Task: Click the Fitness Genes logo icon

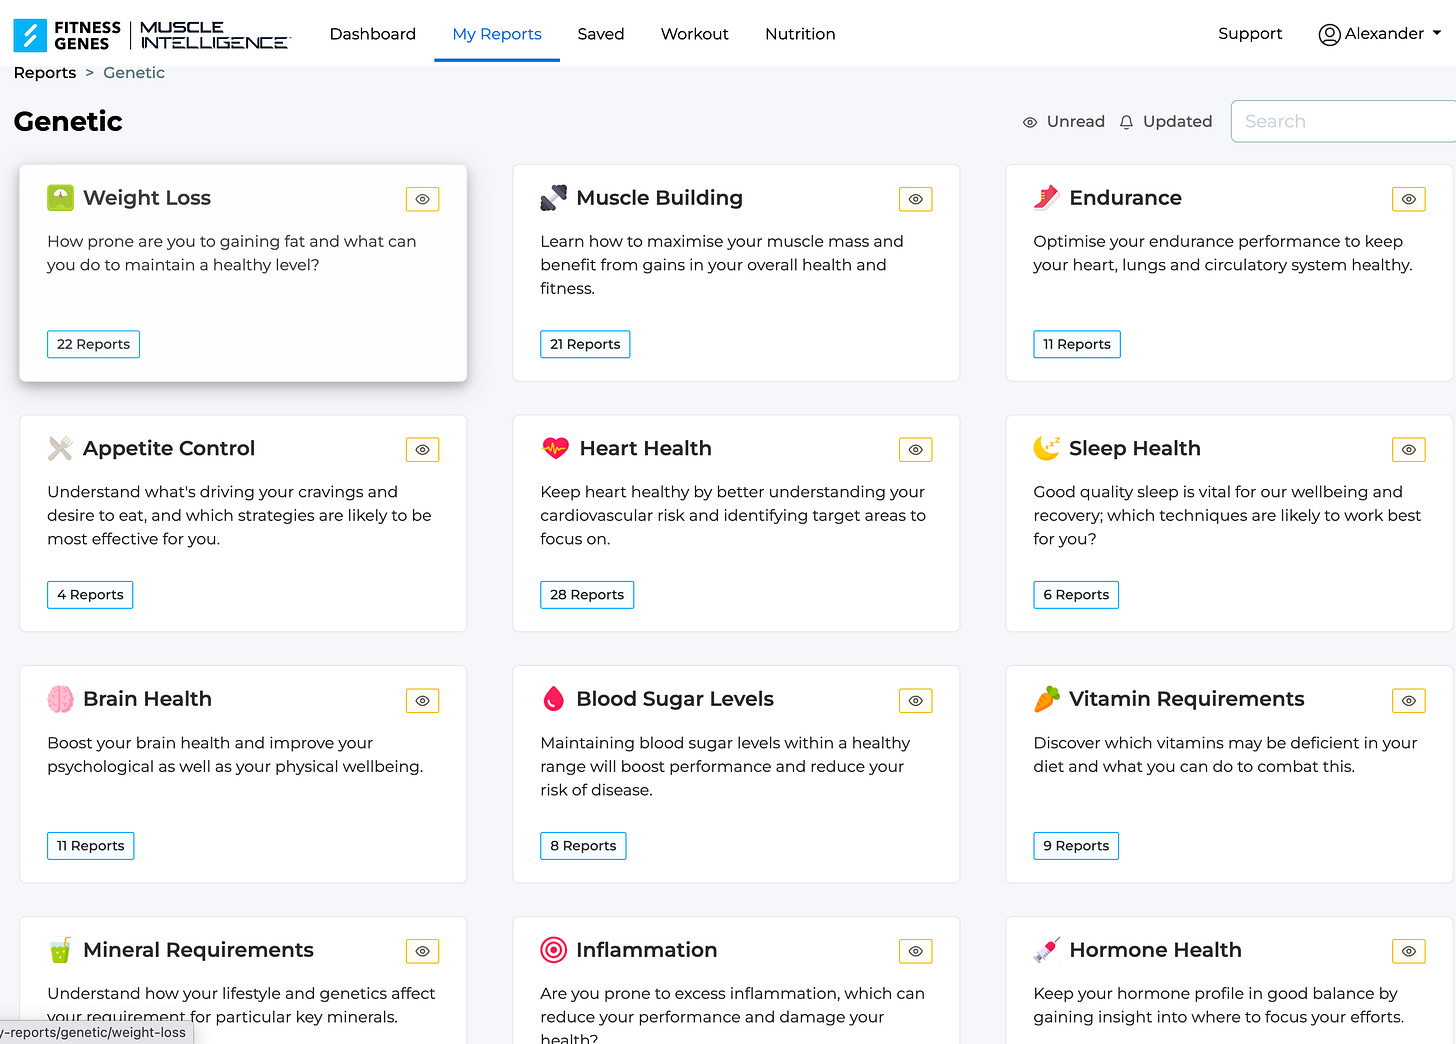Action: (x=30, y=35)
